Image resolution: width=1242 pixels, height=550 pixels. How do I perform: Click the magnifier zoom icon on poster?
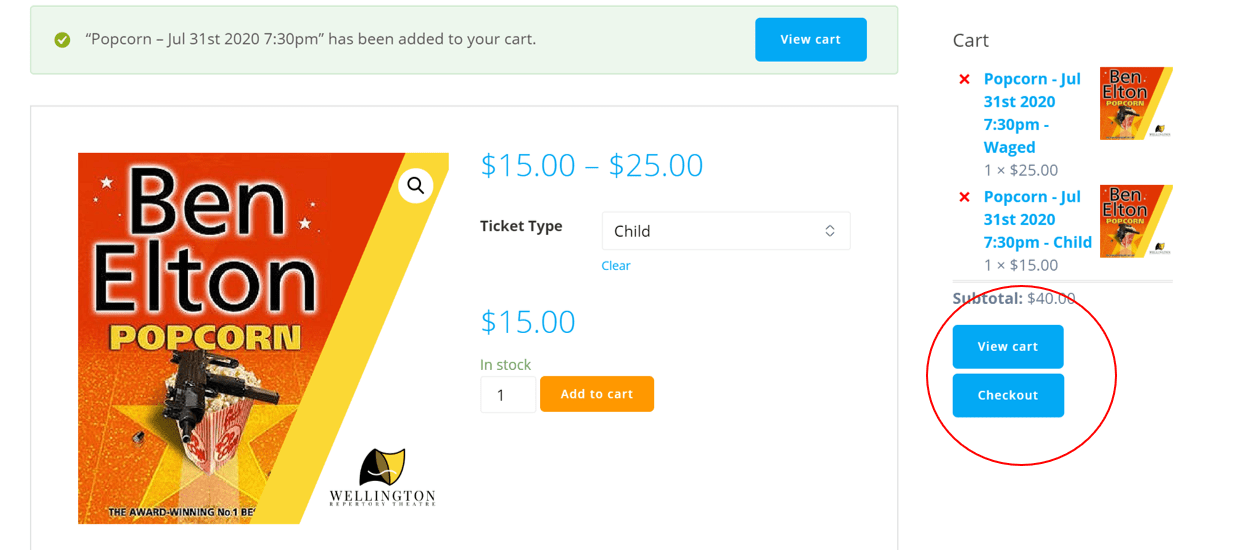click(x=415, y=185)
